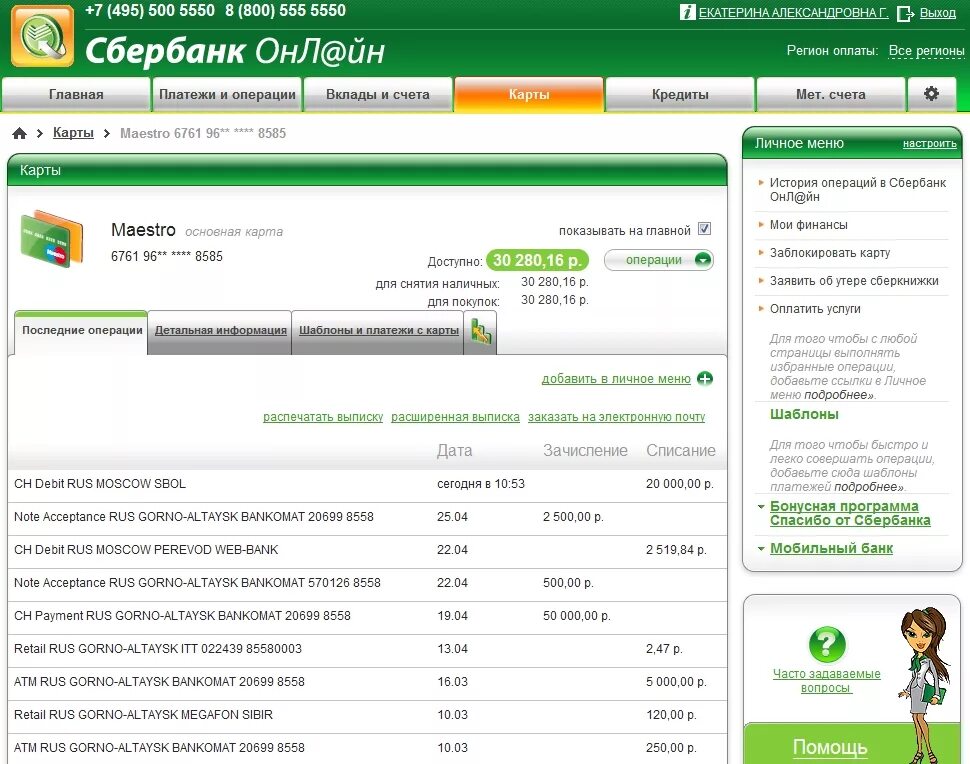This screenshot has width=970, height=764.
Task: Click подробнее» link under Личное меню hint
Action: pos(839,395)
